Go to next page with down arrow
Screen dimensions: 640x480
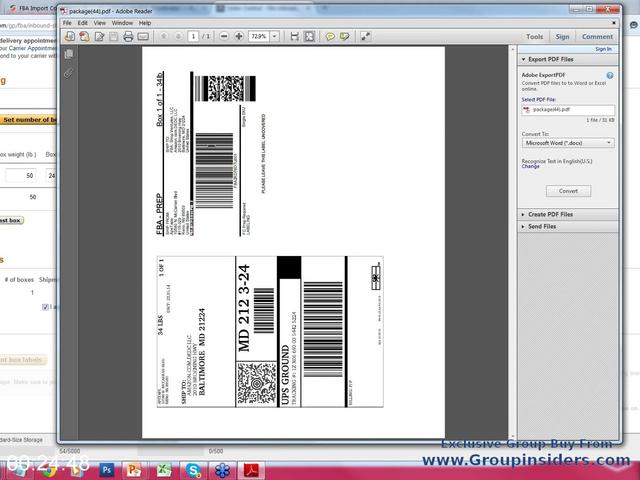coord(178,36)
